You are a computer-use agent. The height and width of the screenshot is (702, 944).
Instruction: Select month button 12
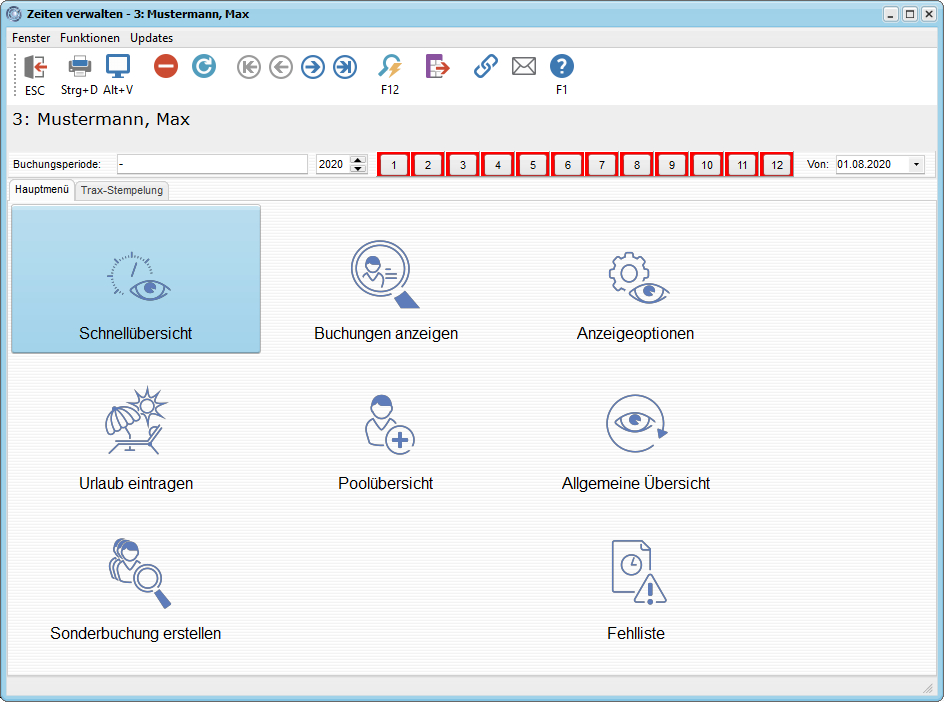pos(777,164)
